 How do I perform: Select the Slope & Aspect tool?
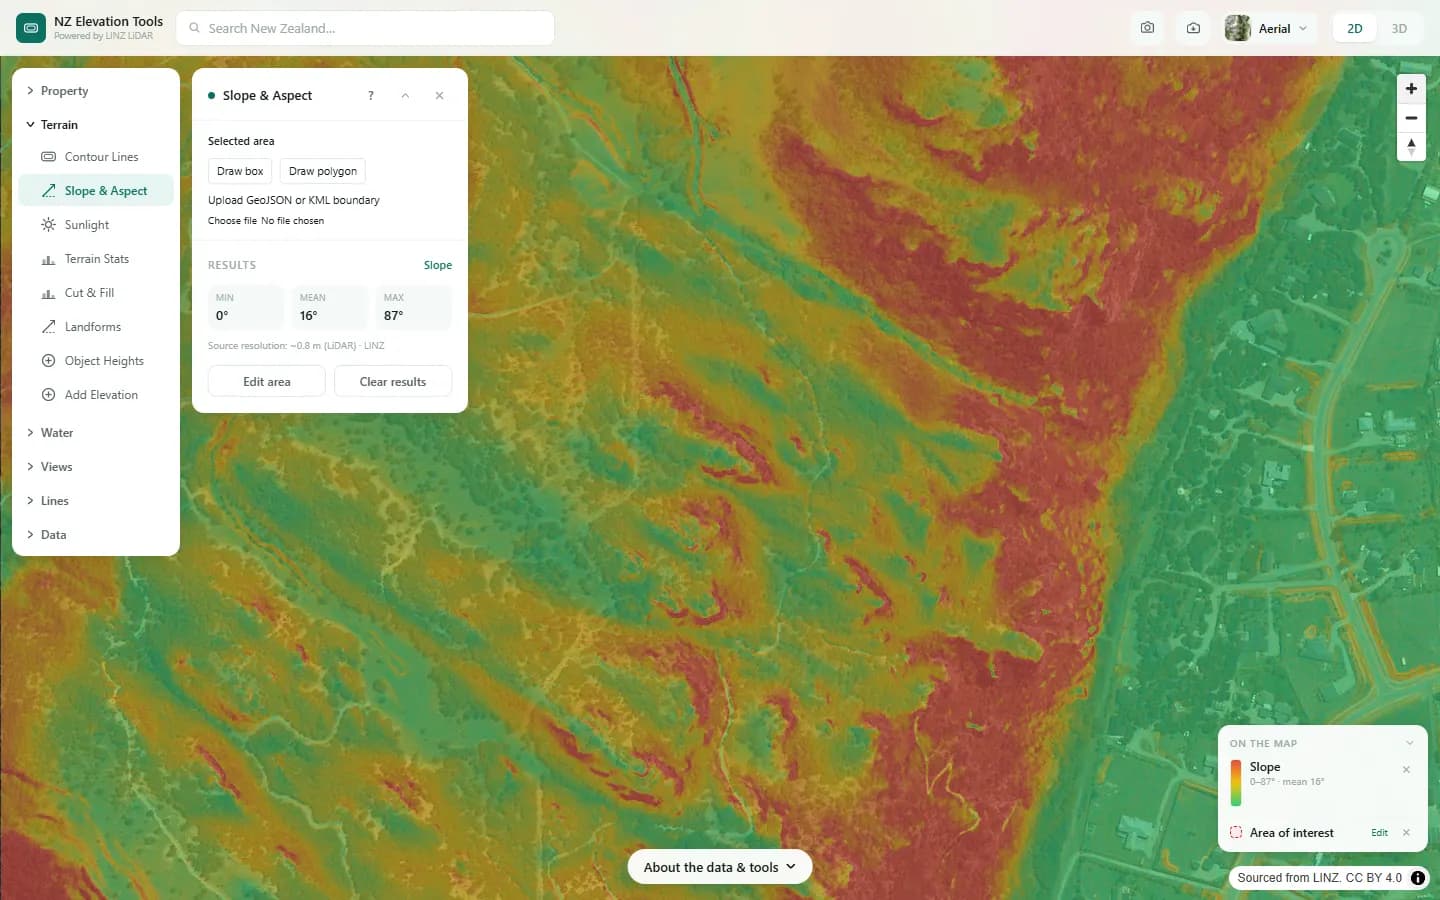96,191
